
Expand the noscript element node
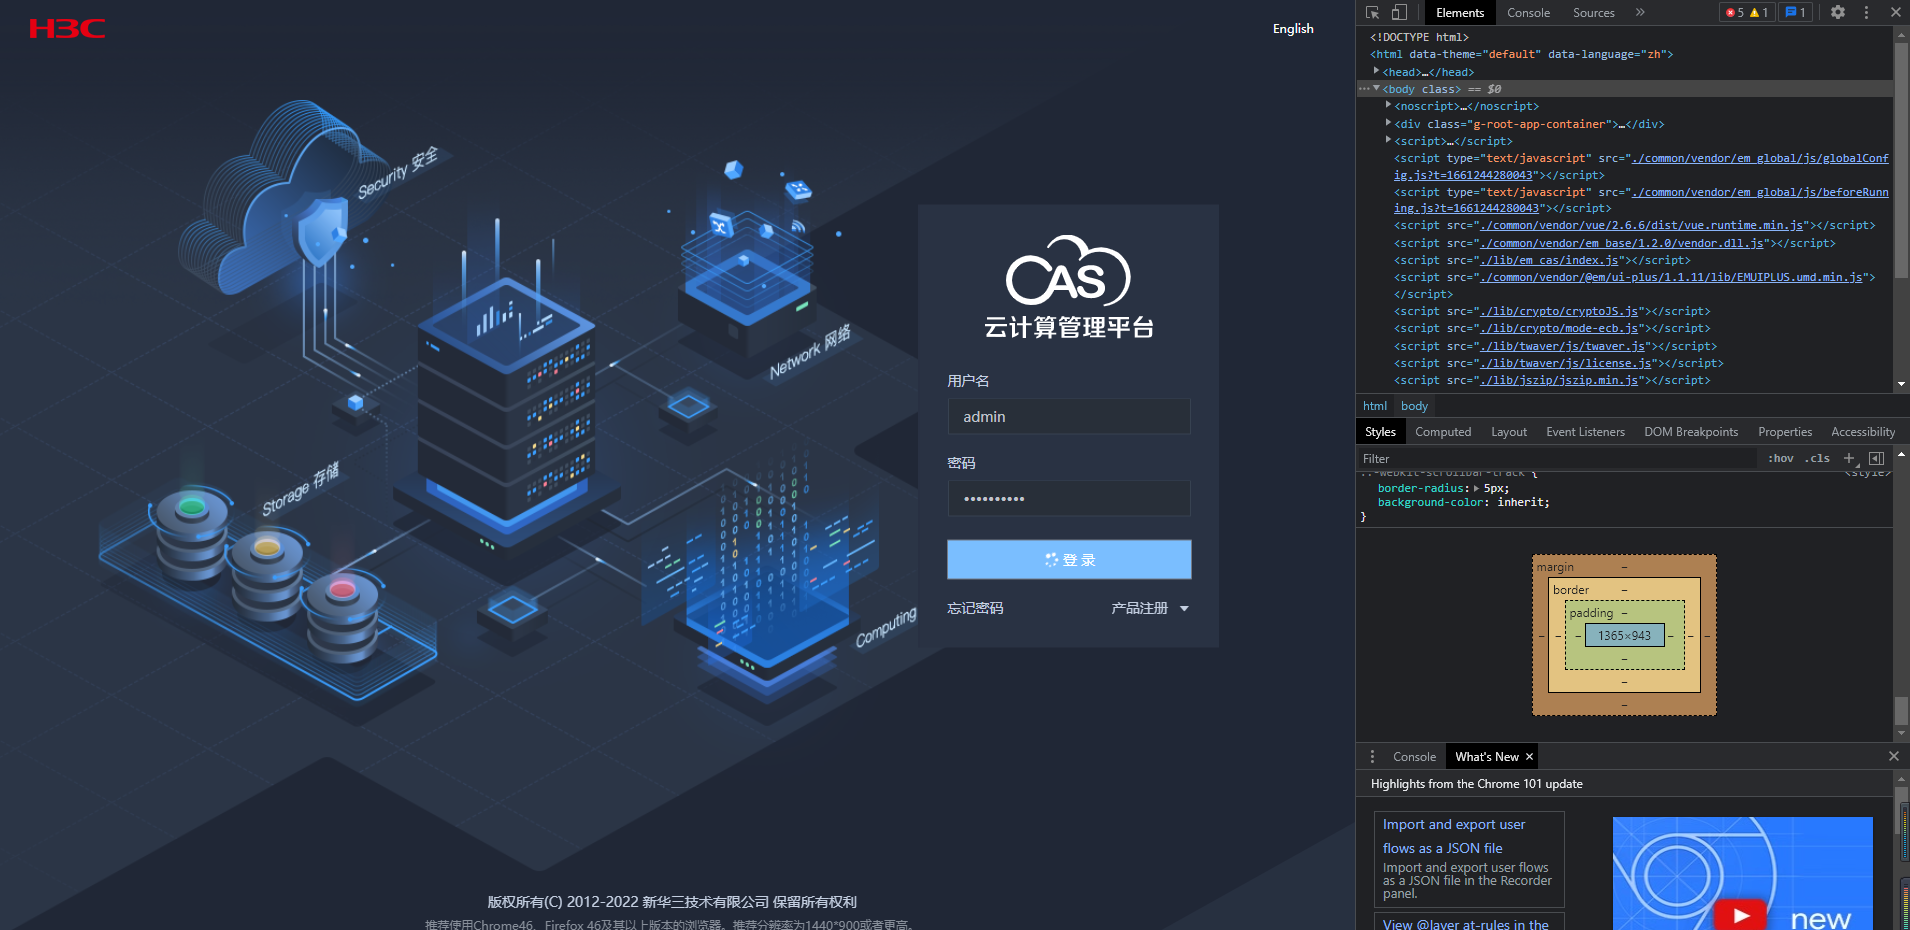click(x=1388, y=105)
